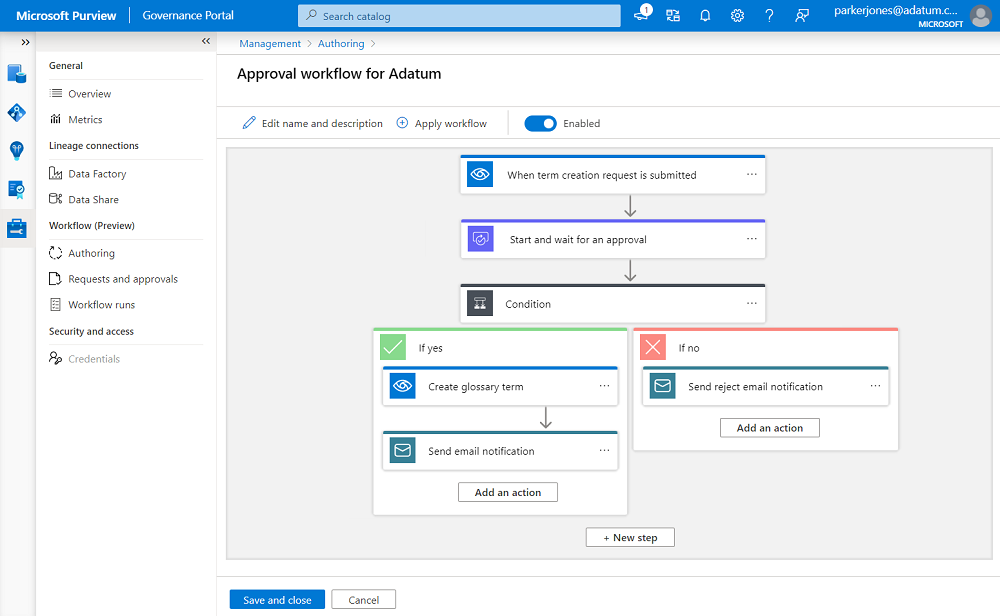Select the Data map icon in the sidebar

point(15,112)
